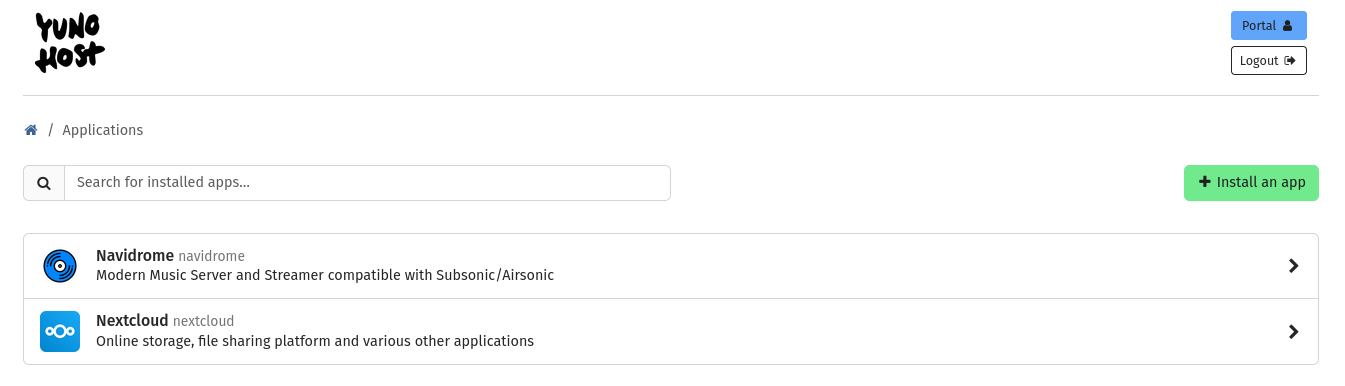The width and height of the screenshot is (1345, 386).
Task: Click the Navidrome vinyl disc icon
Action: coord(60,266)
